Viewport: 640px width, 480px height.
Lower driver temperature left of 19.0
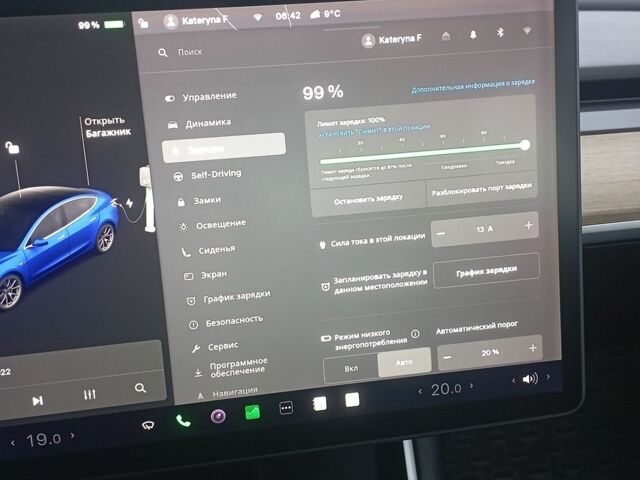click(13, 443)
